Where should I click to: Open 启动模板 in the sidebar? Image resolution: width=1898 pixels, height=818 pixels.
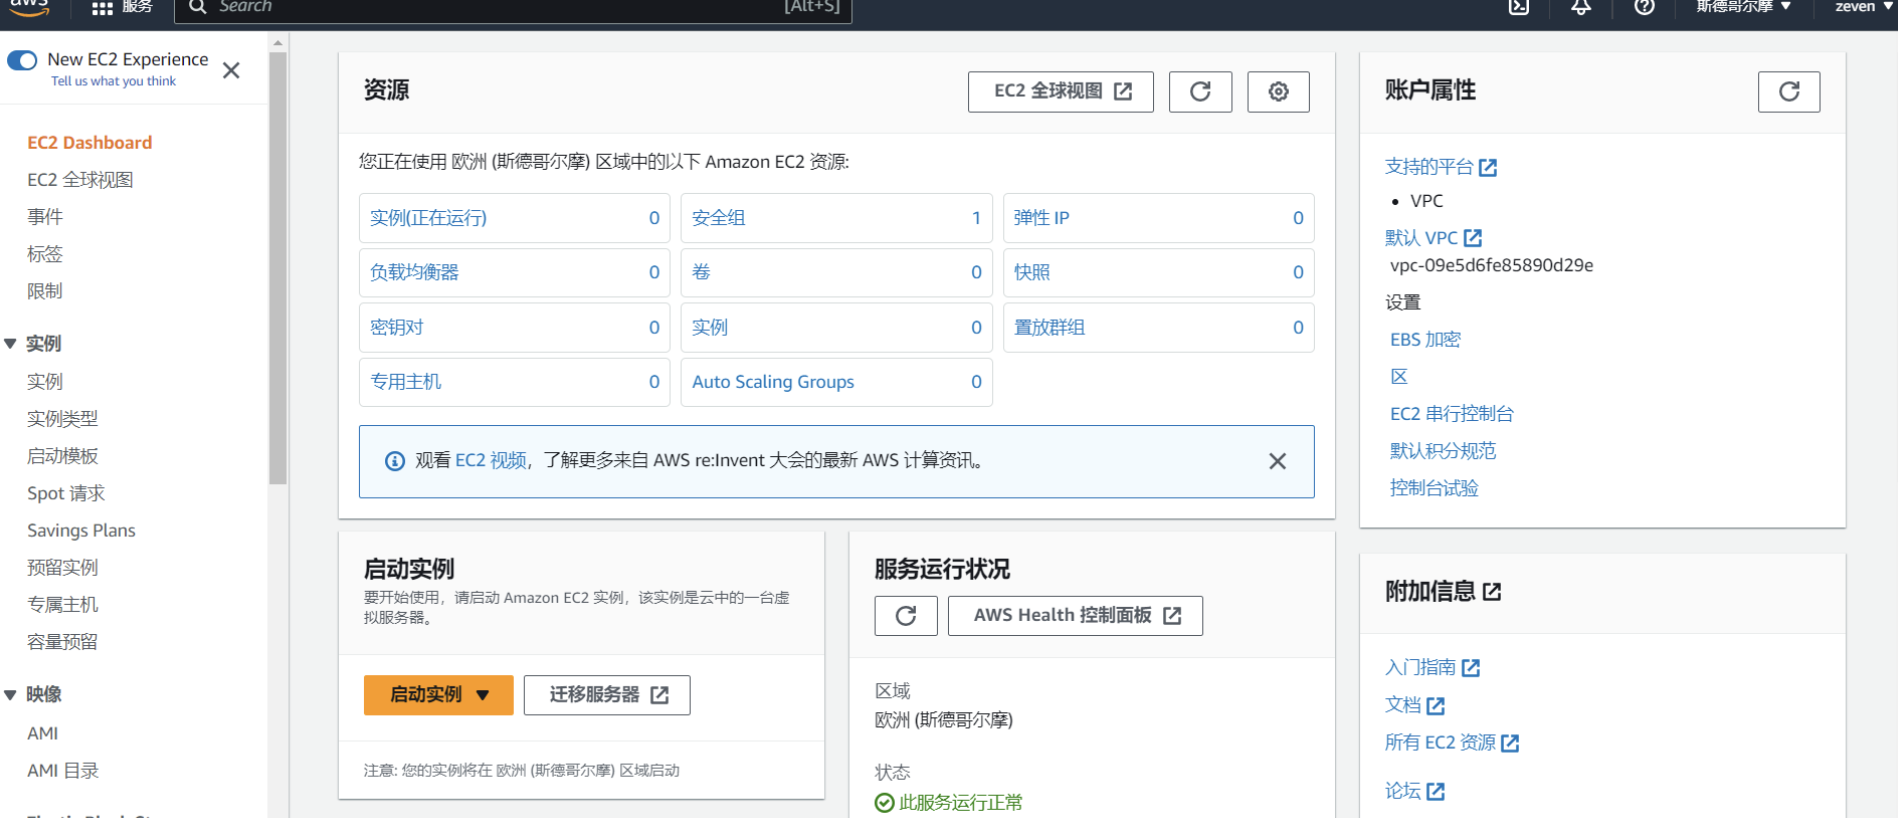[x=62, y=456]
